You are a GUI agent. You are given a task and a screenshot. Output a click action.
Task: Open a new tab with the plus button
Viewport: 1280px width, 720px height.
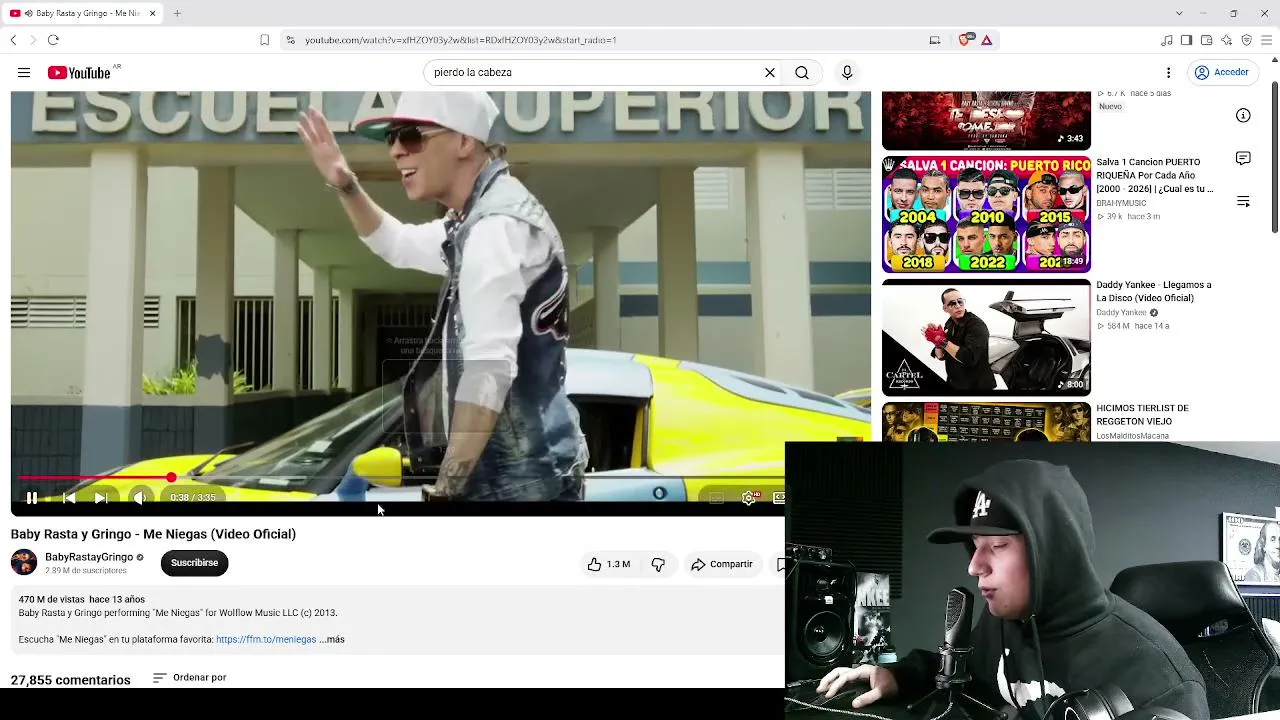[177, 13]
